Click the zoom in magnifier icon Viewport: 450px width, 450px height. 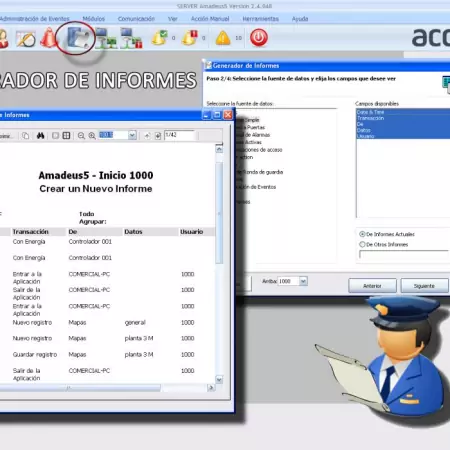(92, 135)
